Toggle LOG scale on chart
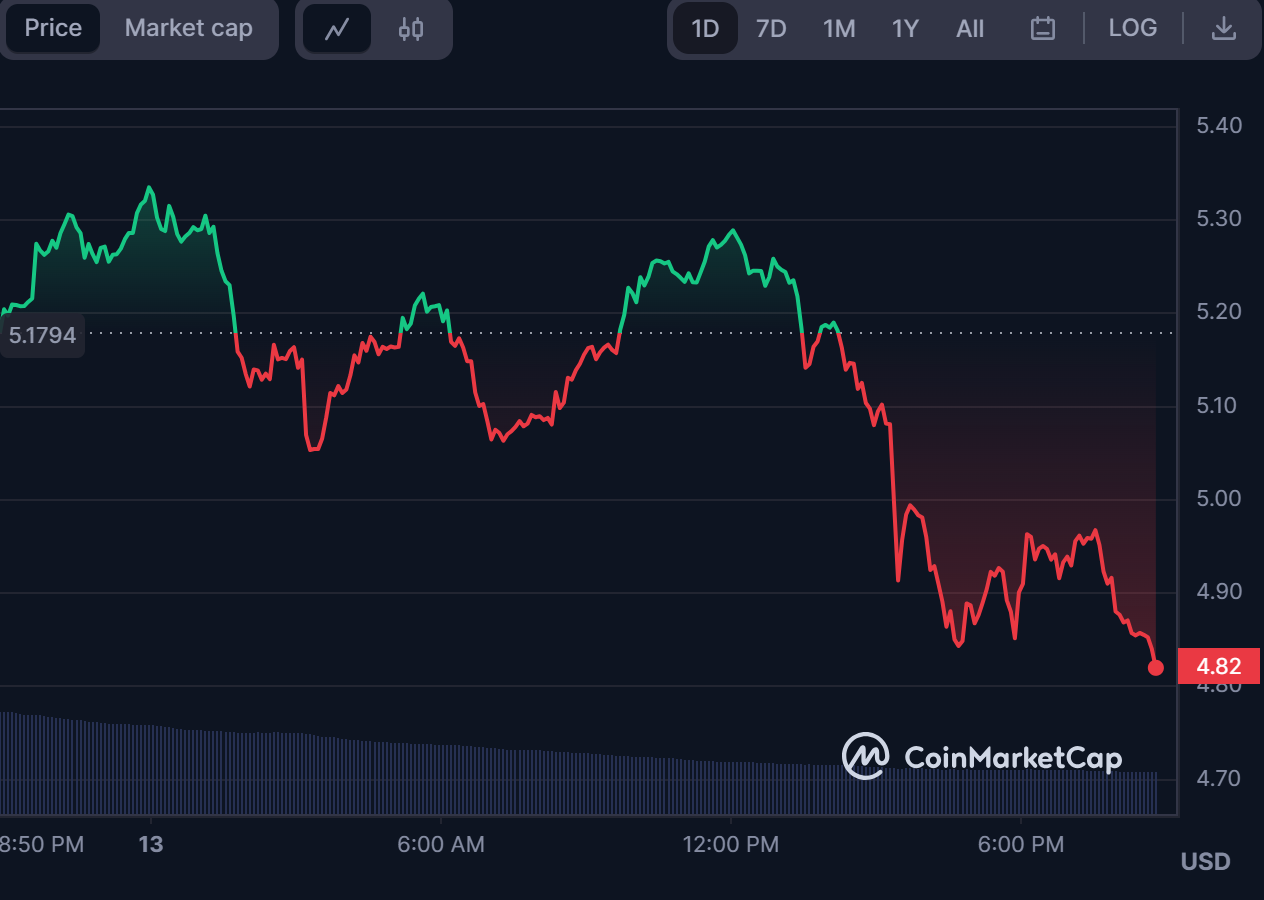 (1132, 29)
